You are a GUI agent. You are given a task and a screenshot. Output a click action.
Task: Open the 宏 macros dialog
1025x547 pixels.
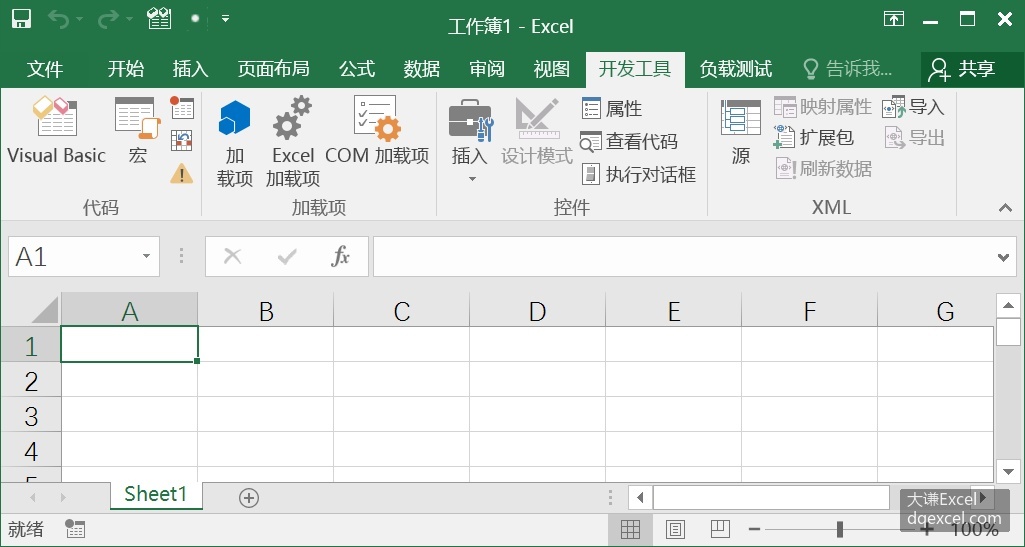pos(137,131)
